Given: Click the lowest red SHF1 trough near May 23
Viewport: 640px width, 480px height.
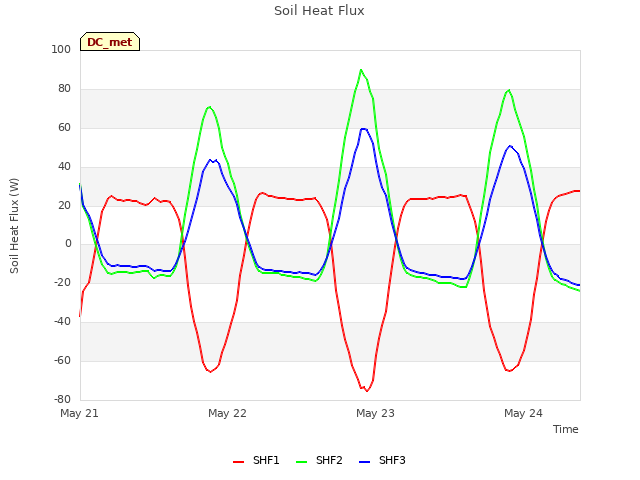Looking at the screenshot, I should coord(367,391).
